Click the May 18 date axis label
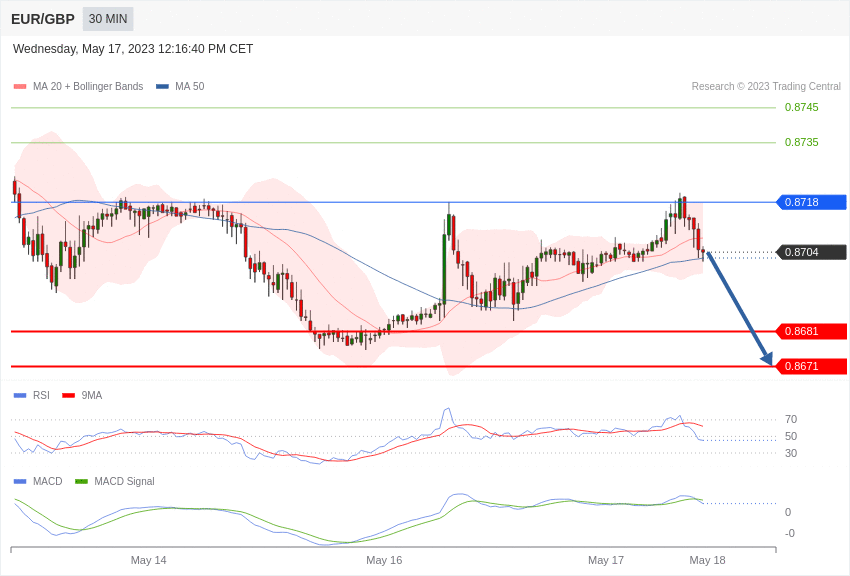Image resolution: width=850 pixels, height=576 pixels. coord(707,560)
